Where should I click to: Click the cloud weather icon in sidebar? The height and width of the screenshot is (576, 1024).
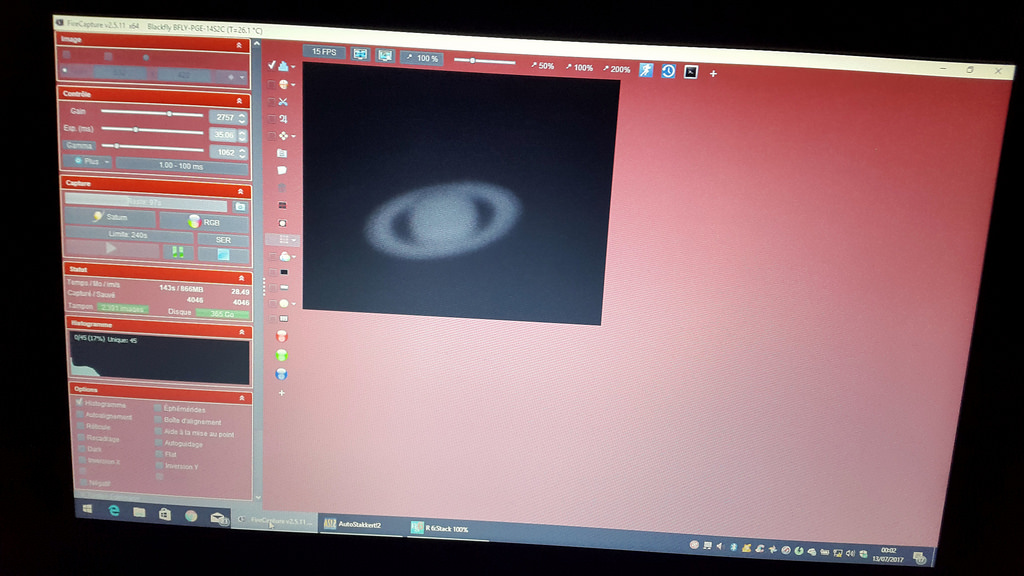click(x=285, y=257)
